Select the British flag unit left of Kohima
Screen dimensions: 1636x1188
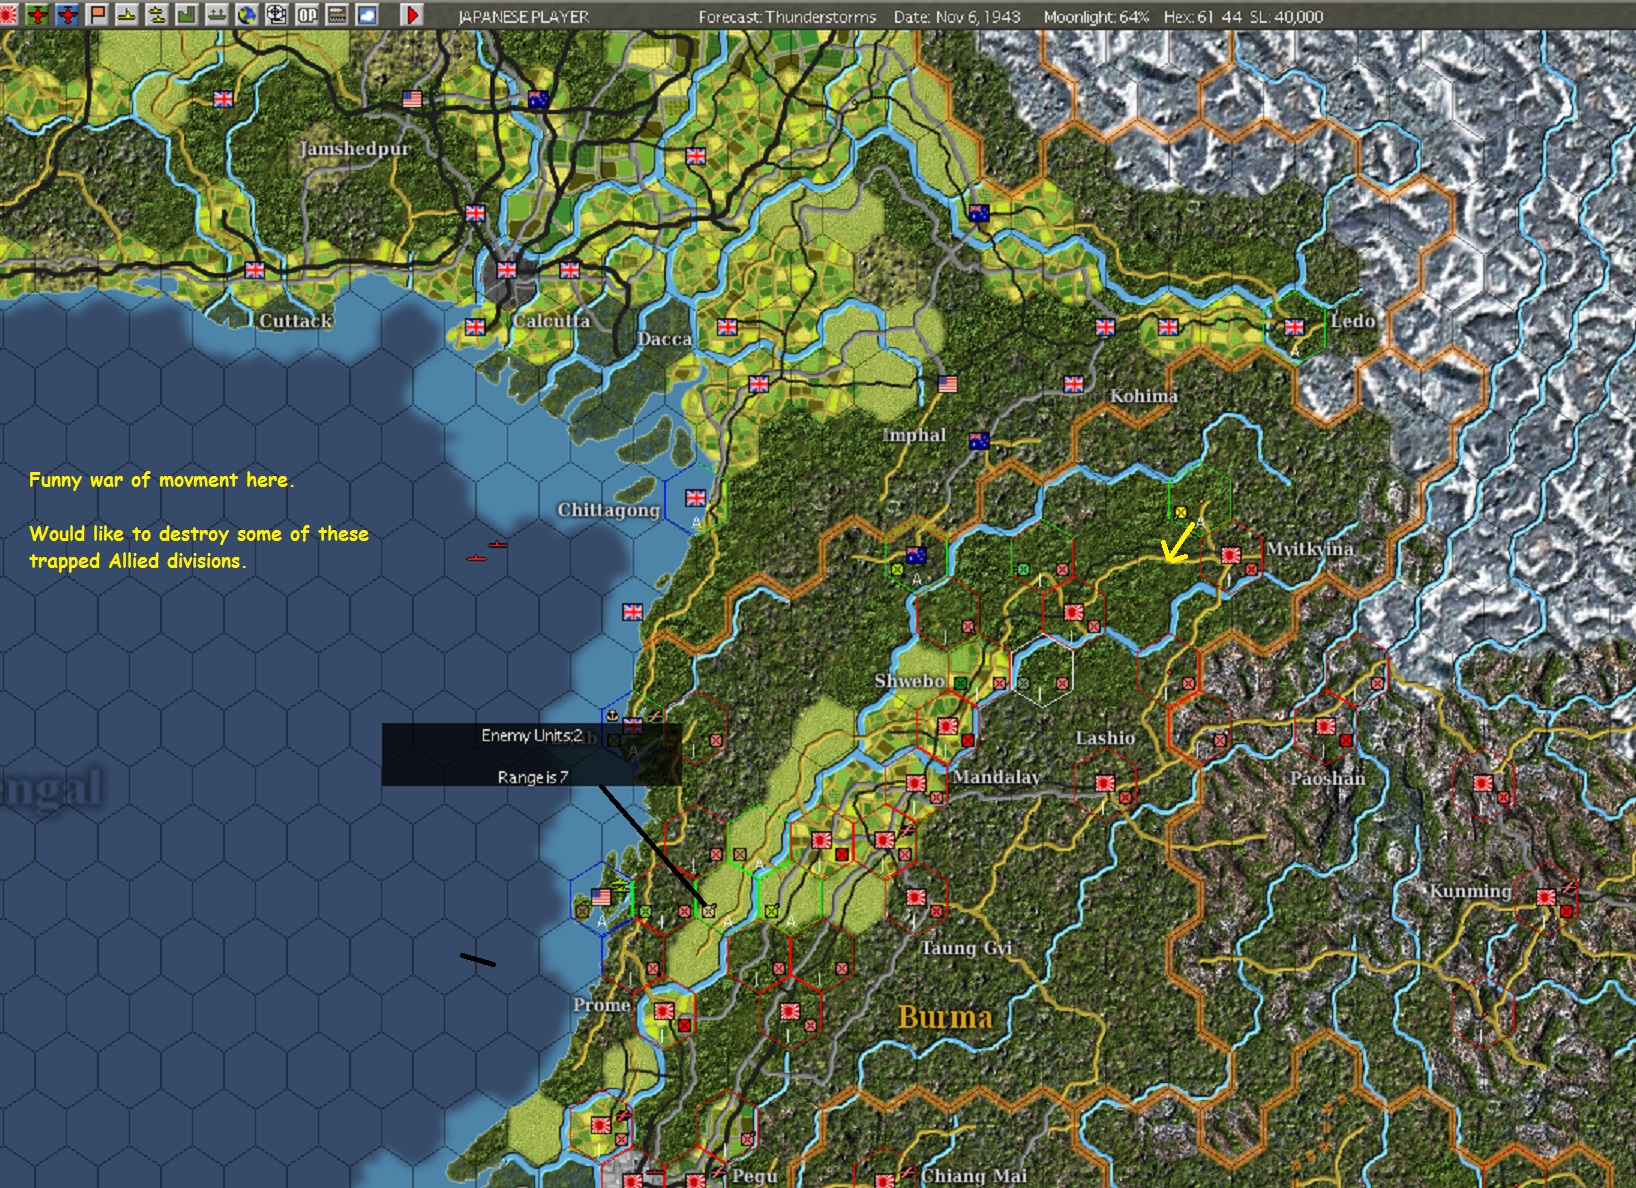coord(1074,384)
